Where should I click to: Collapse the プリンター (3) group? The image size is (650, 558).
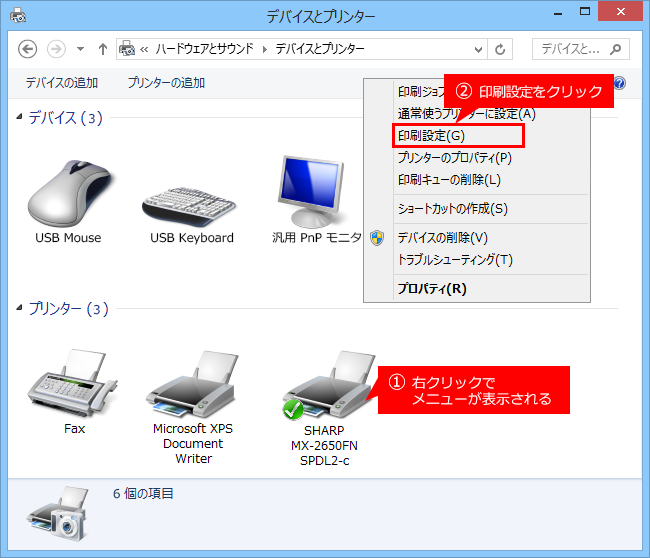pos(19,308)
